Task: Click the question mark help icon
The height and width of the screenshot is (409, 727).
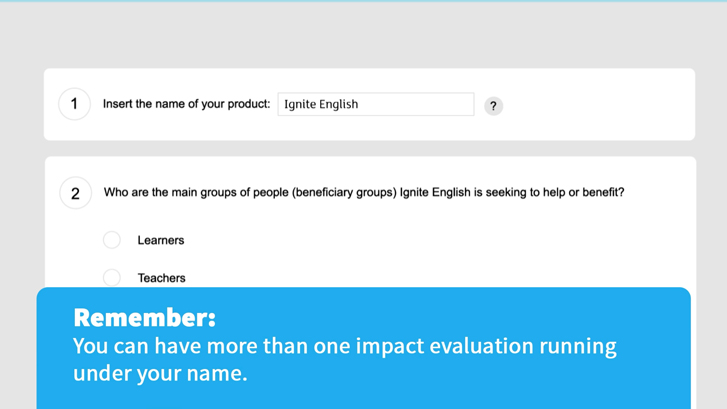Action: point(493,106)
